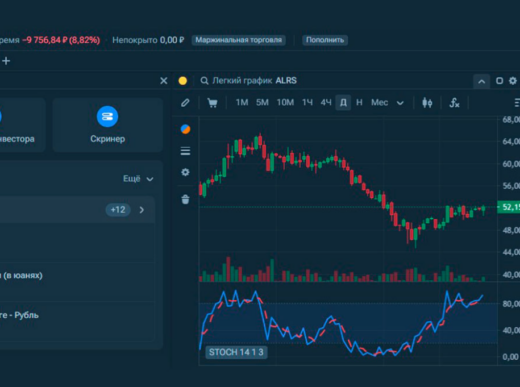This screenshot has width=520, height=387.
Task: Click the search magnifier next to Легкий график
Action: (x=204, y=81)
